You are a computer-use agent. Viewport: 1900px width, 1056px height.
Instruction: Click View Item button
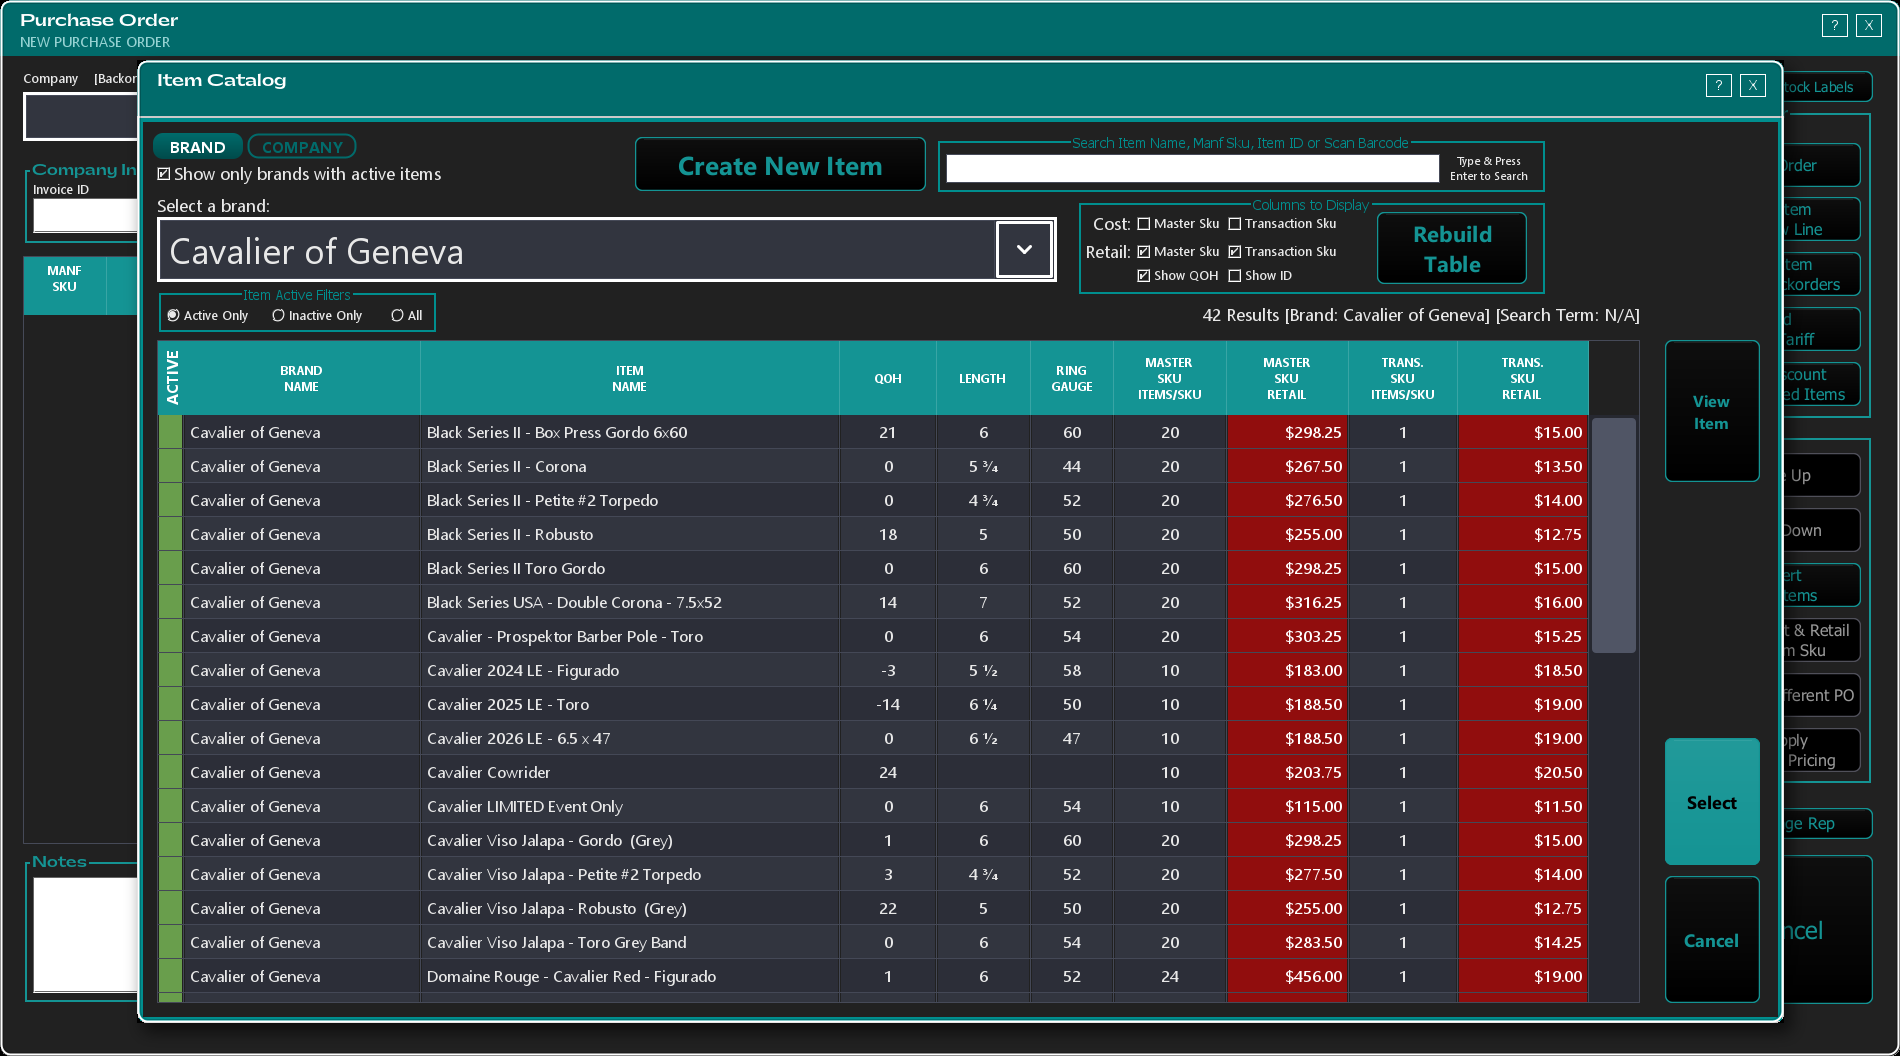pos(1711,412)
